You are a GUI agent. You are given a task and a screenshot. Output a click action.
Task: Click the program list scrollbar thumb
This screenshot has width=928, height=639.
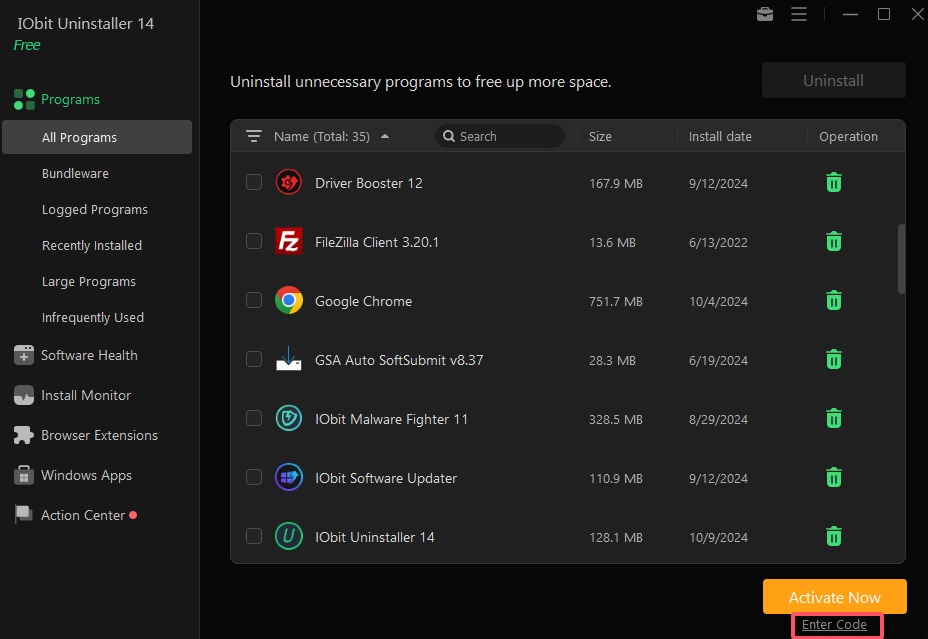(901, 259)
